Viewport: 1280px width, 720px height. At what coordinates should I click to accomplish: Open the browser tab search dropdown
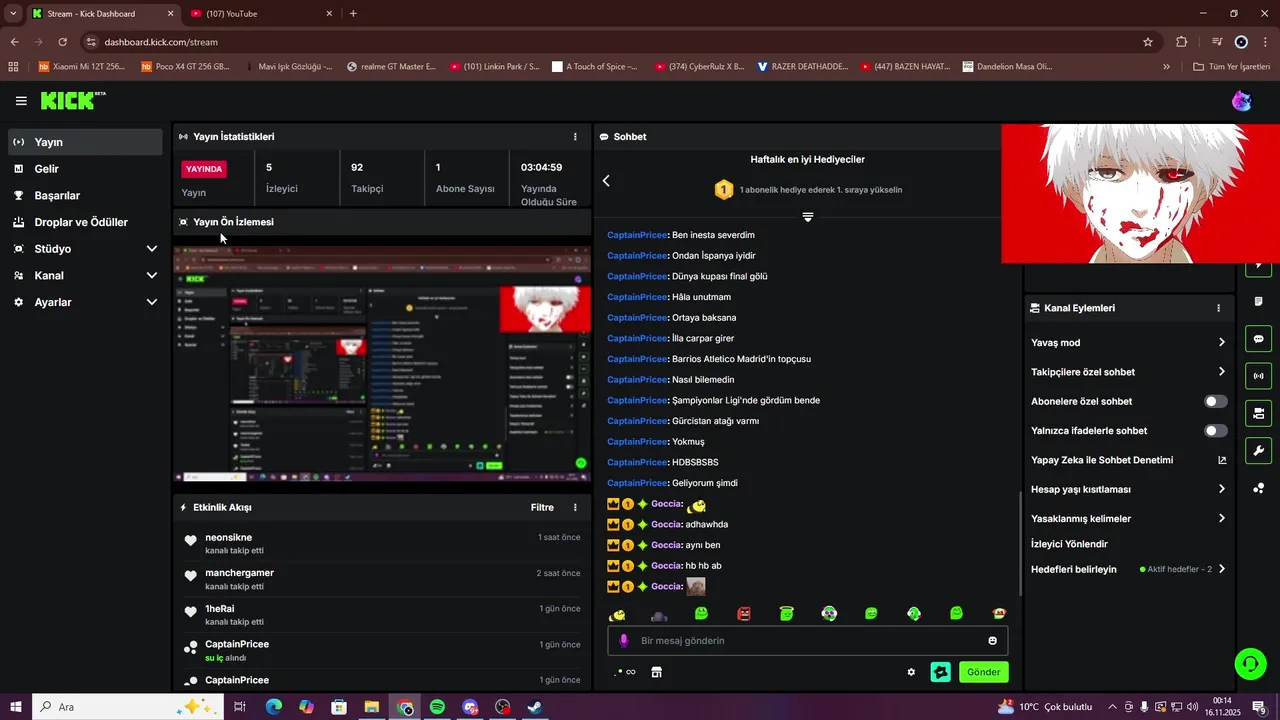coord(13,14)
